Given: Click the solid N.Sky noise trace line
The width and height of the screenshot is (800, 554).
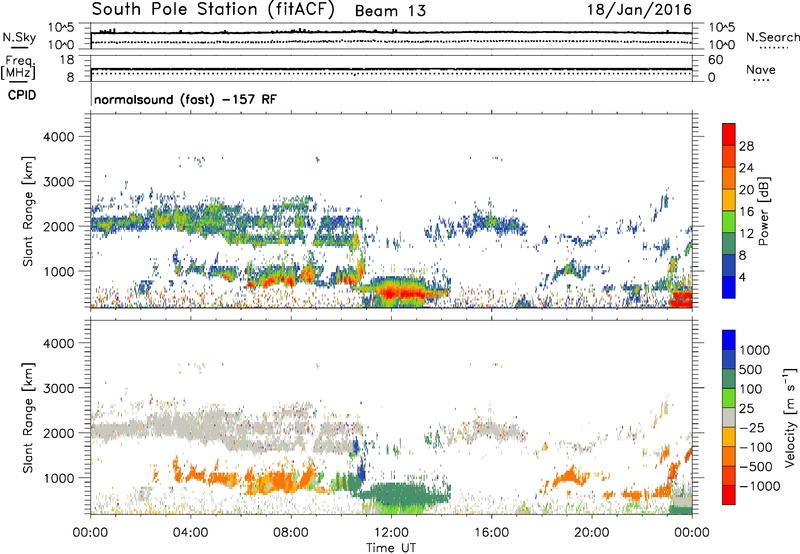Looking at the screenshot, I should tap(391, 33).
